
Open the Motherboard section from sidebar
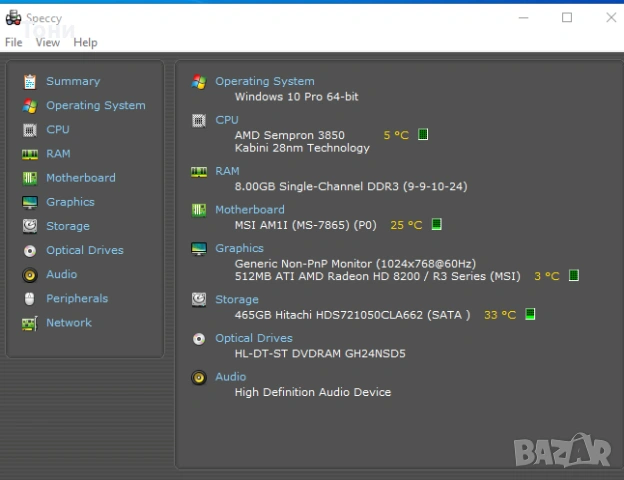tap(81, 178)
